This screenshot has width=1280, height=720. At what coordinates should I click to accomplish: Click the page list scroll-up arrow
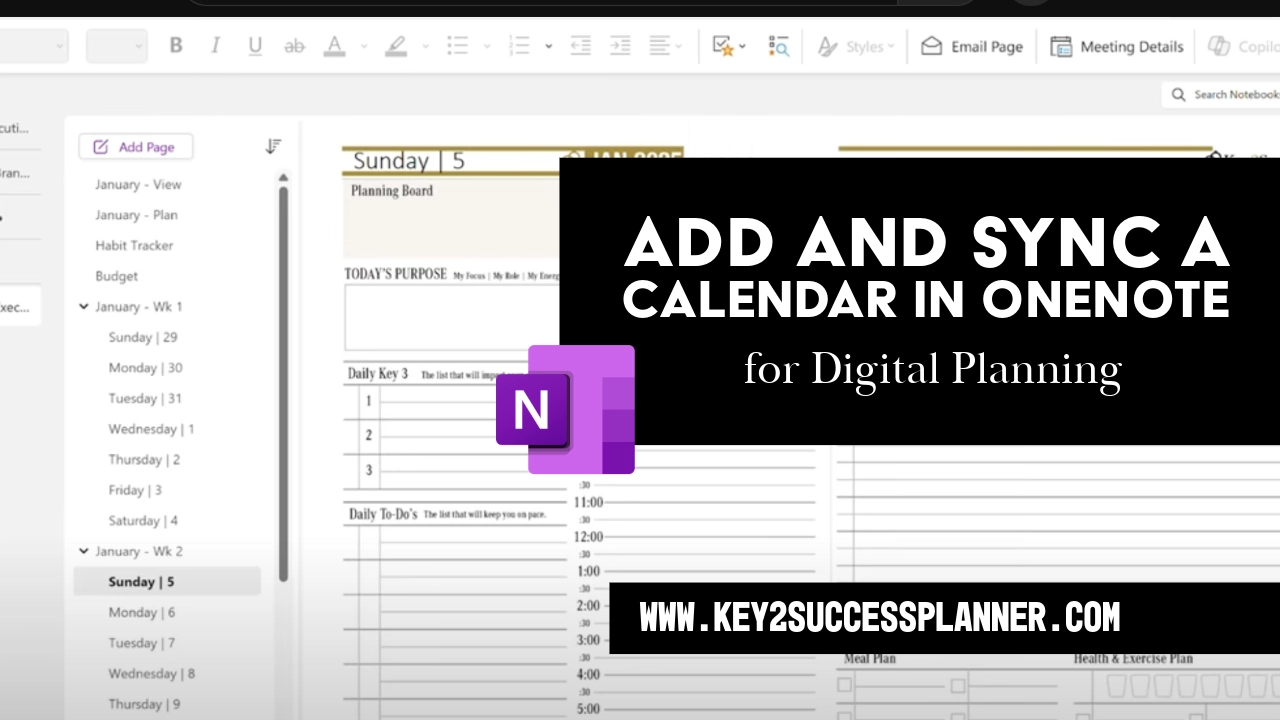pyautogui.click(x=283, y=178)
